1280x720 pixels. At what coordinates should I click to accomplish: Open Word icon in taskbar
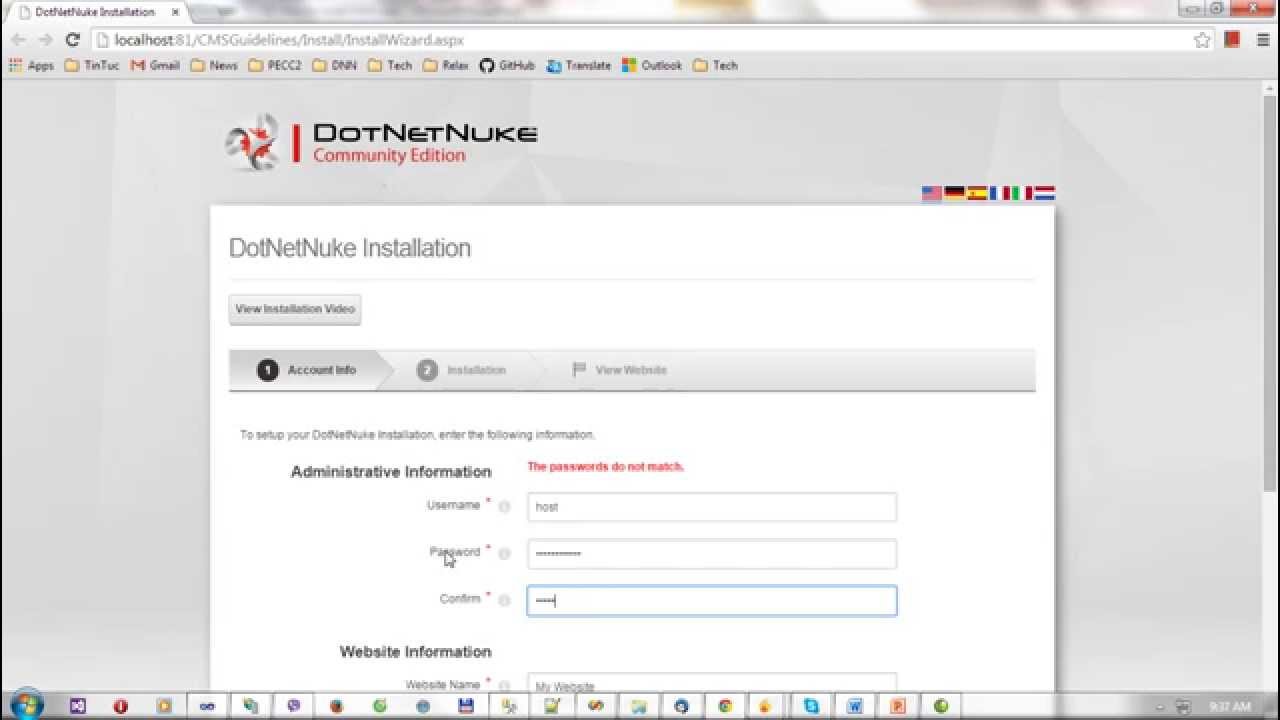point(855,705)
